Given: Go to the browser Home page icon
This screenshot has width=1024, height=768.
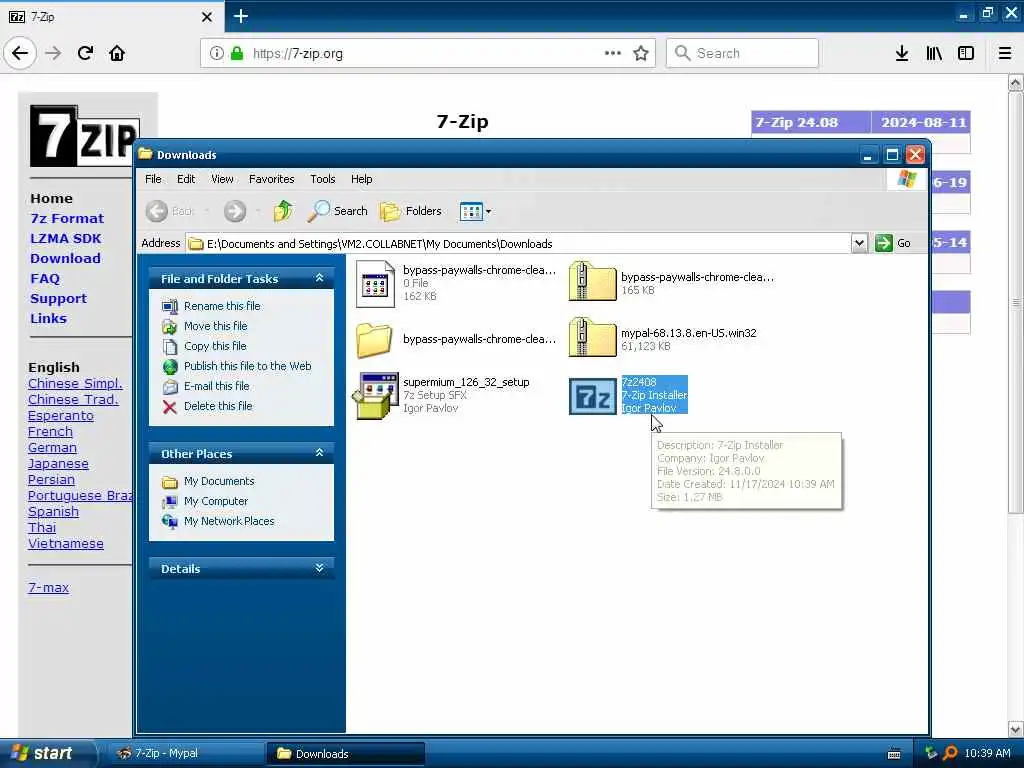Looking at the screenshot, I should pyautogui.click(x=117, y=53).
